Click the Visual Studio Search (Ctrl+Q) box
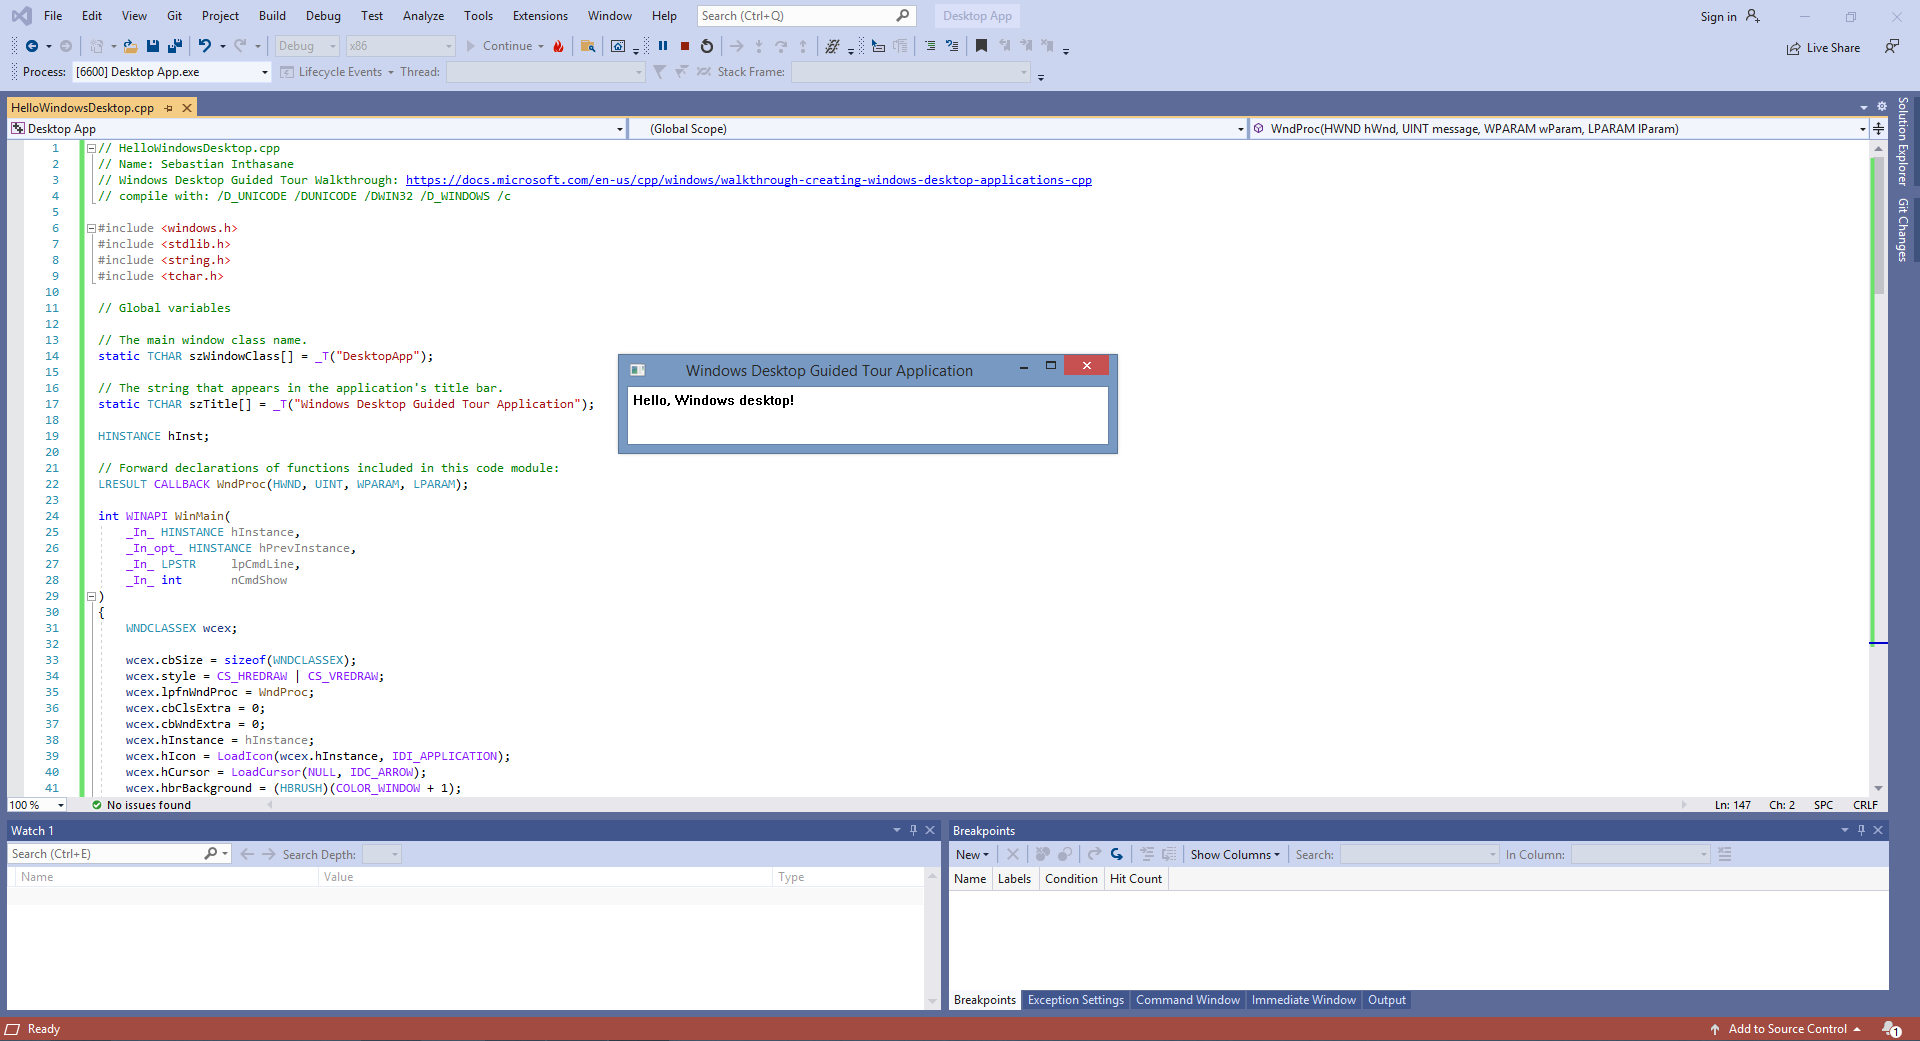The height and width of the screenshot is (1041, 1920). point(806,16)
